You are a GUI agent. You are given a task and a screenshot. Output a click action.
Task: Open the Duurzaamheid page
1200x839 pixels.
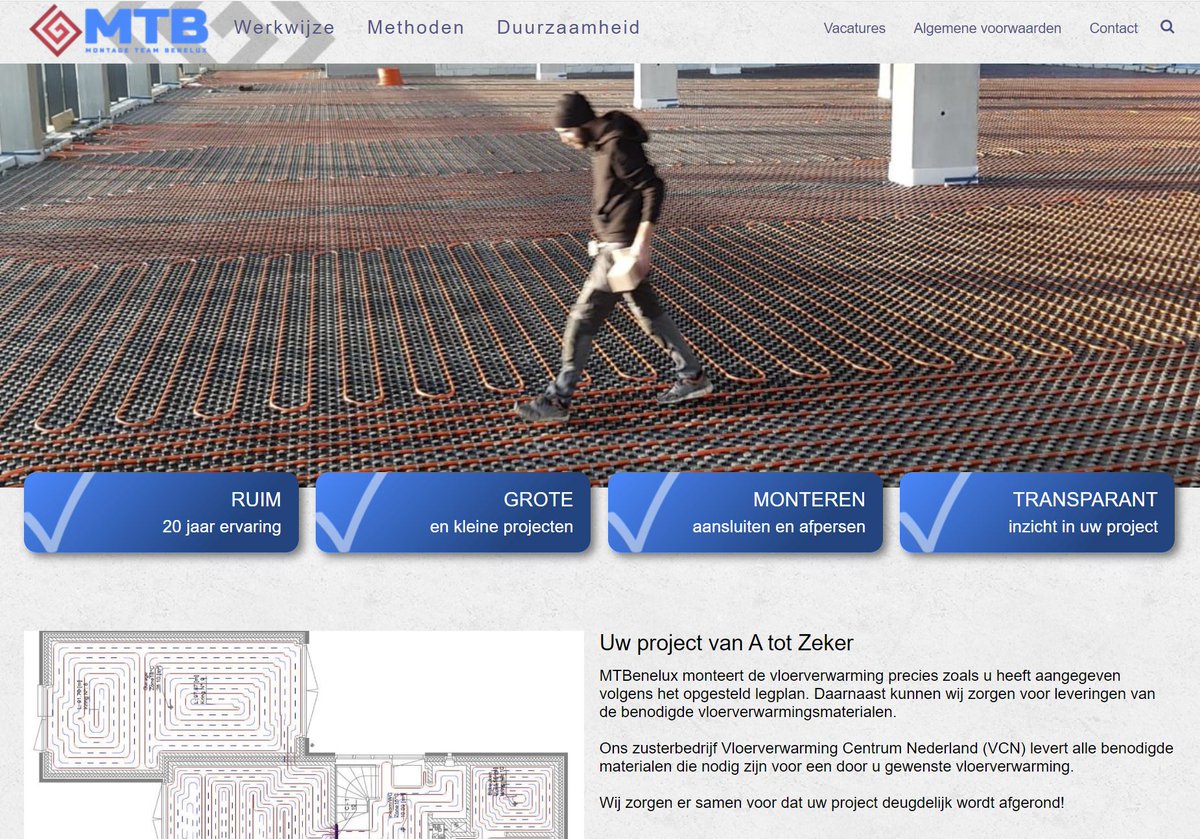click(567, 28)
